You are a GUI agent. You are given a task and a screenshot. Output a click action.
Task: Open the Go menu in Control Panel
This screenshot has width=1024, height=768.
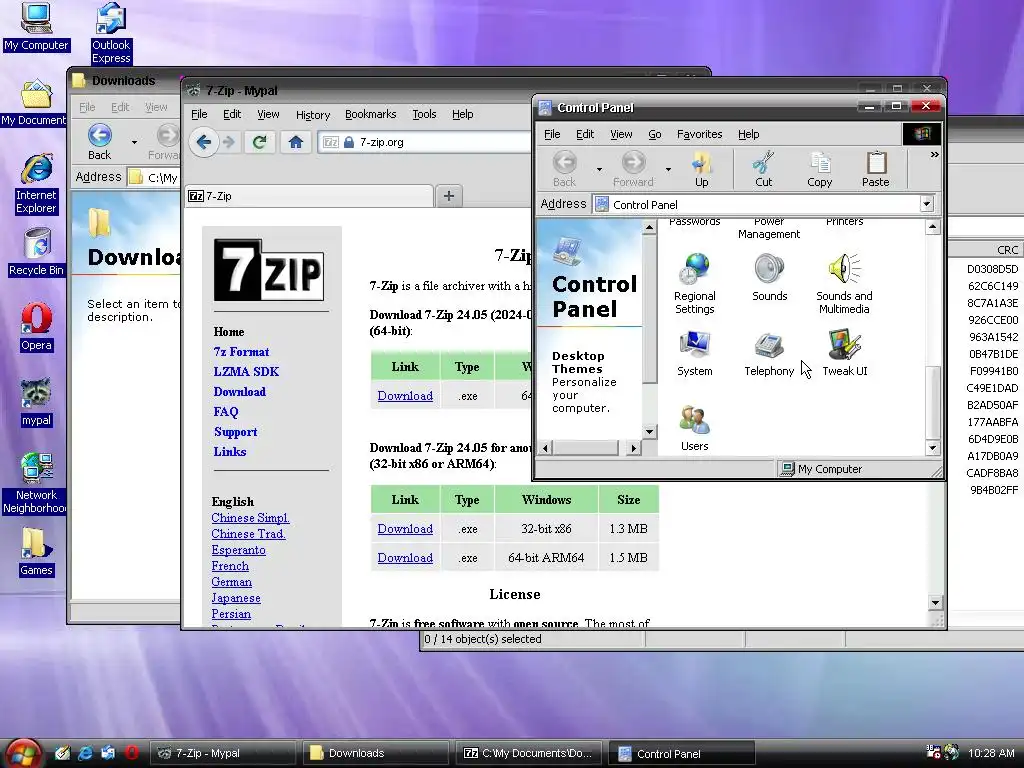coord(654,134)
